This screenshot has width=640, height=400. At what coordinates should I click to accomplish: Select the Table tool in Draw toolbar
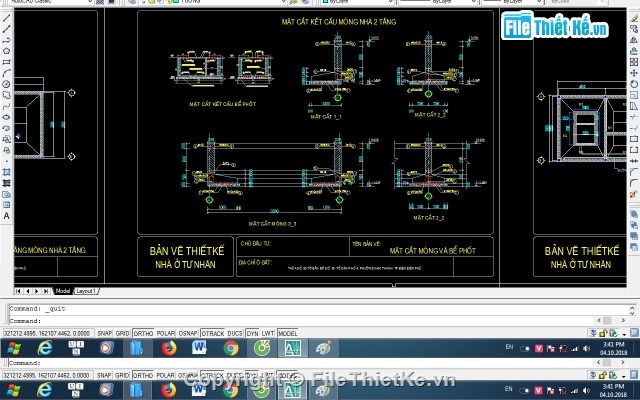(x=6, y=205)
